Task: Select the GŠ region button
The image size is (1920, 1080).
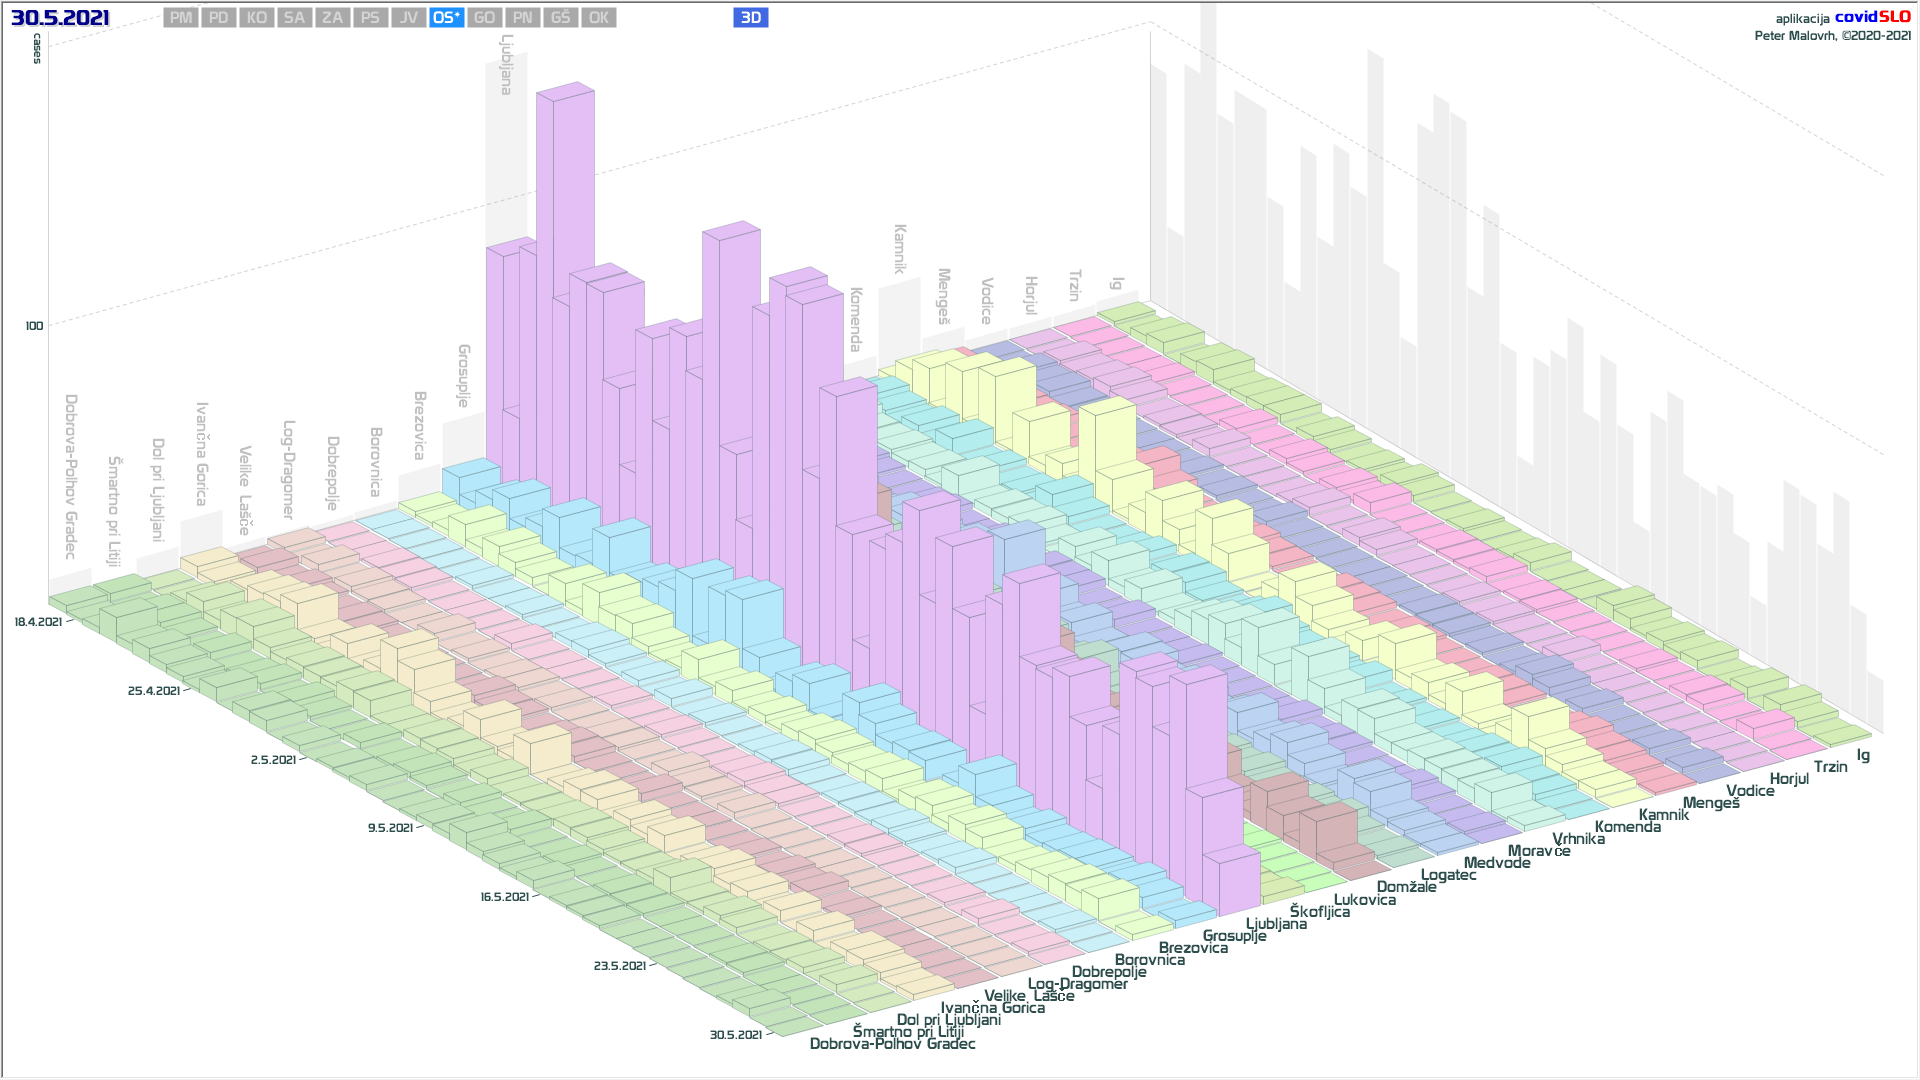Action: point(560,18)
